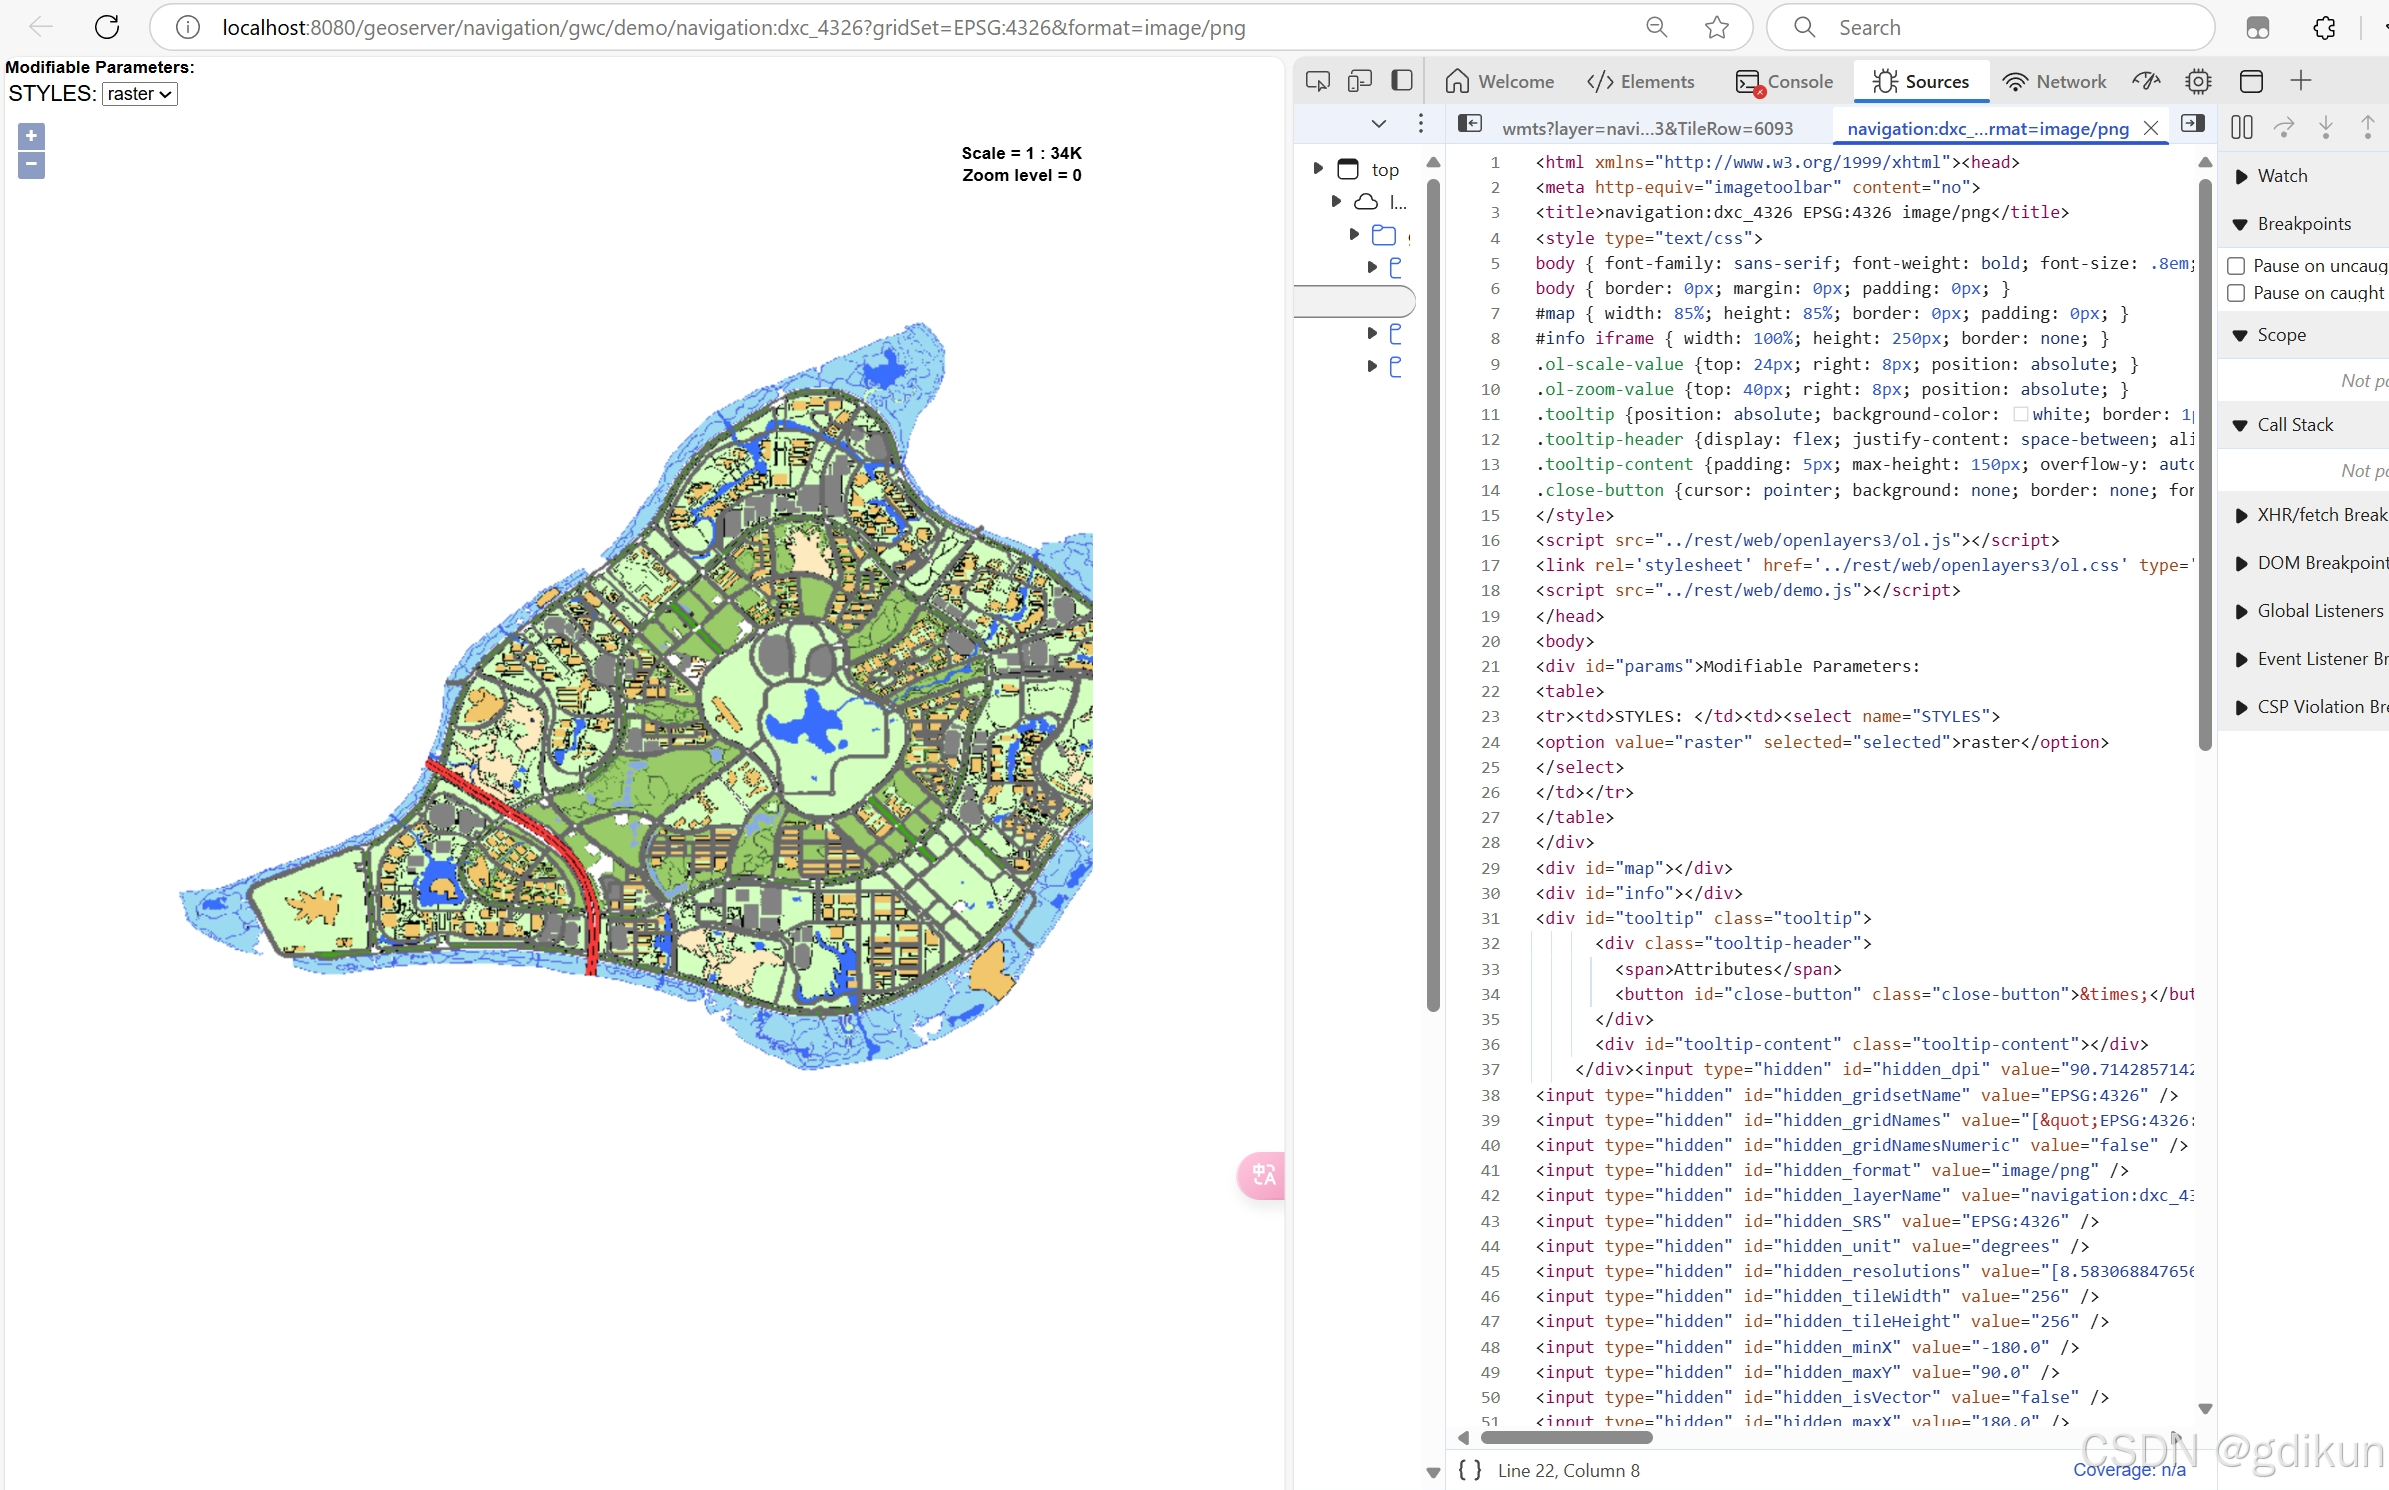
Task: Bookmark this page with the star icon
Action: point(1717,27)
